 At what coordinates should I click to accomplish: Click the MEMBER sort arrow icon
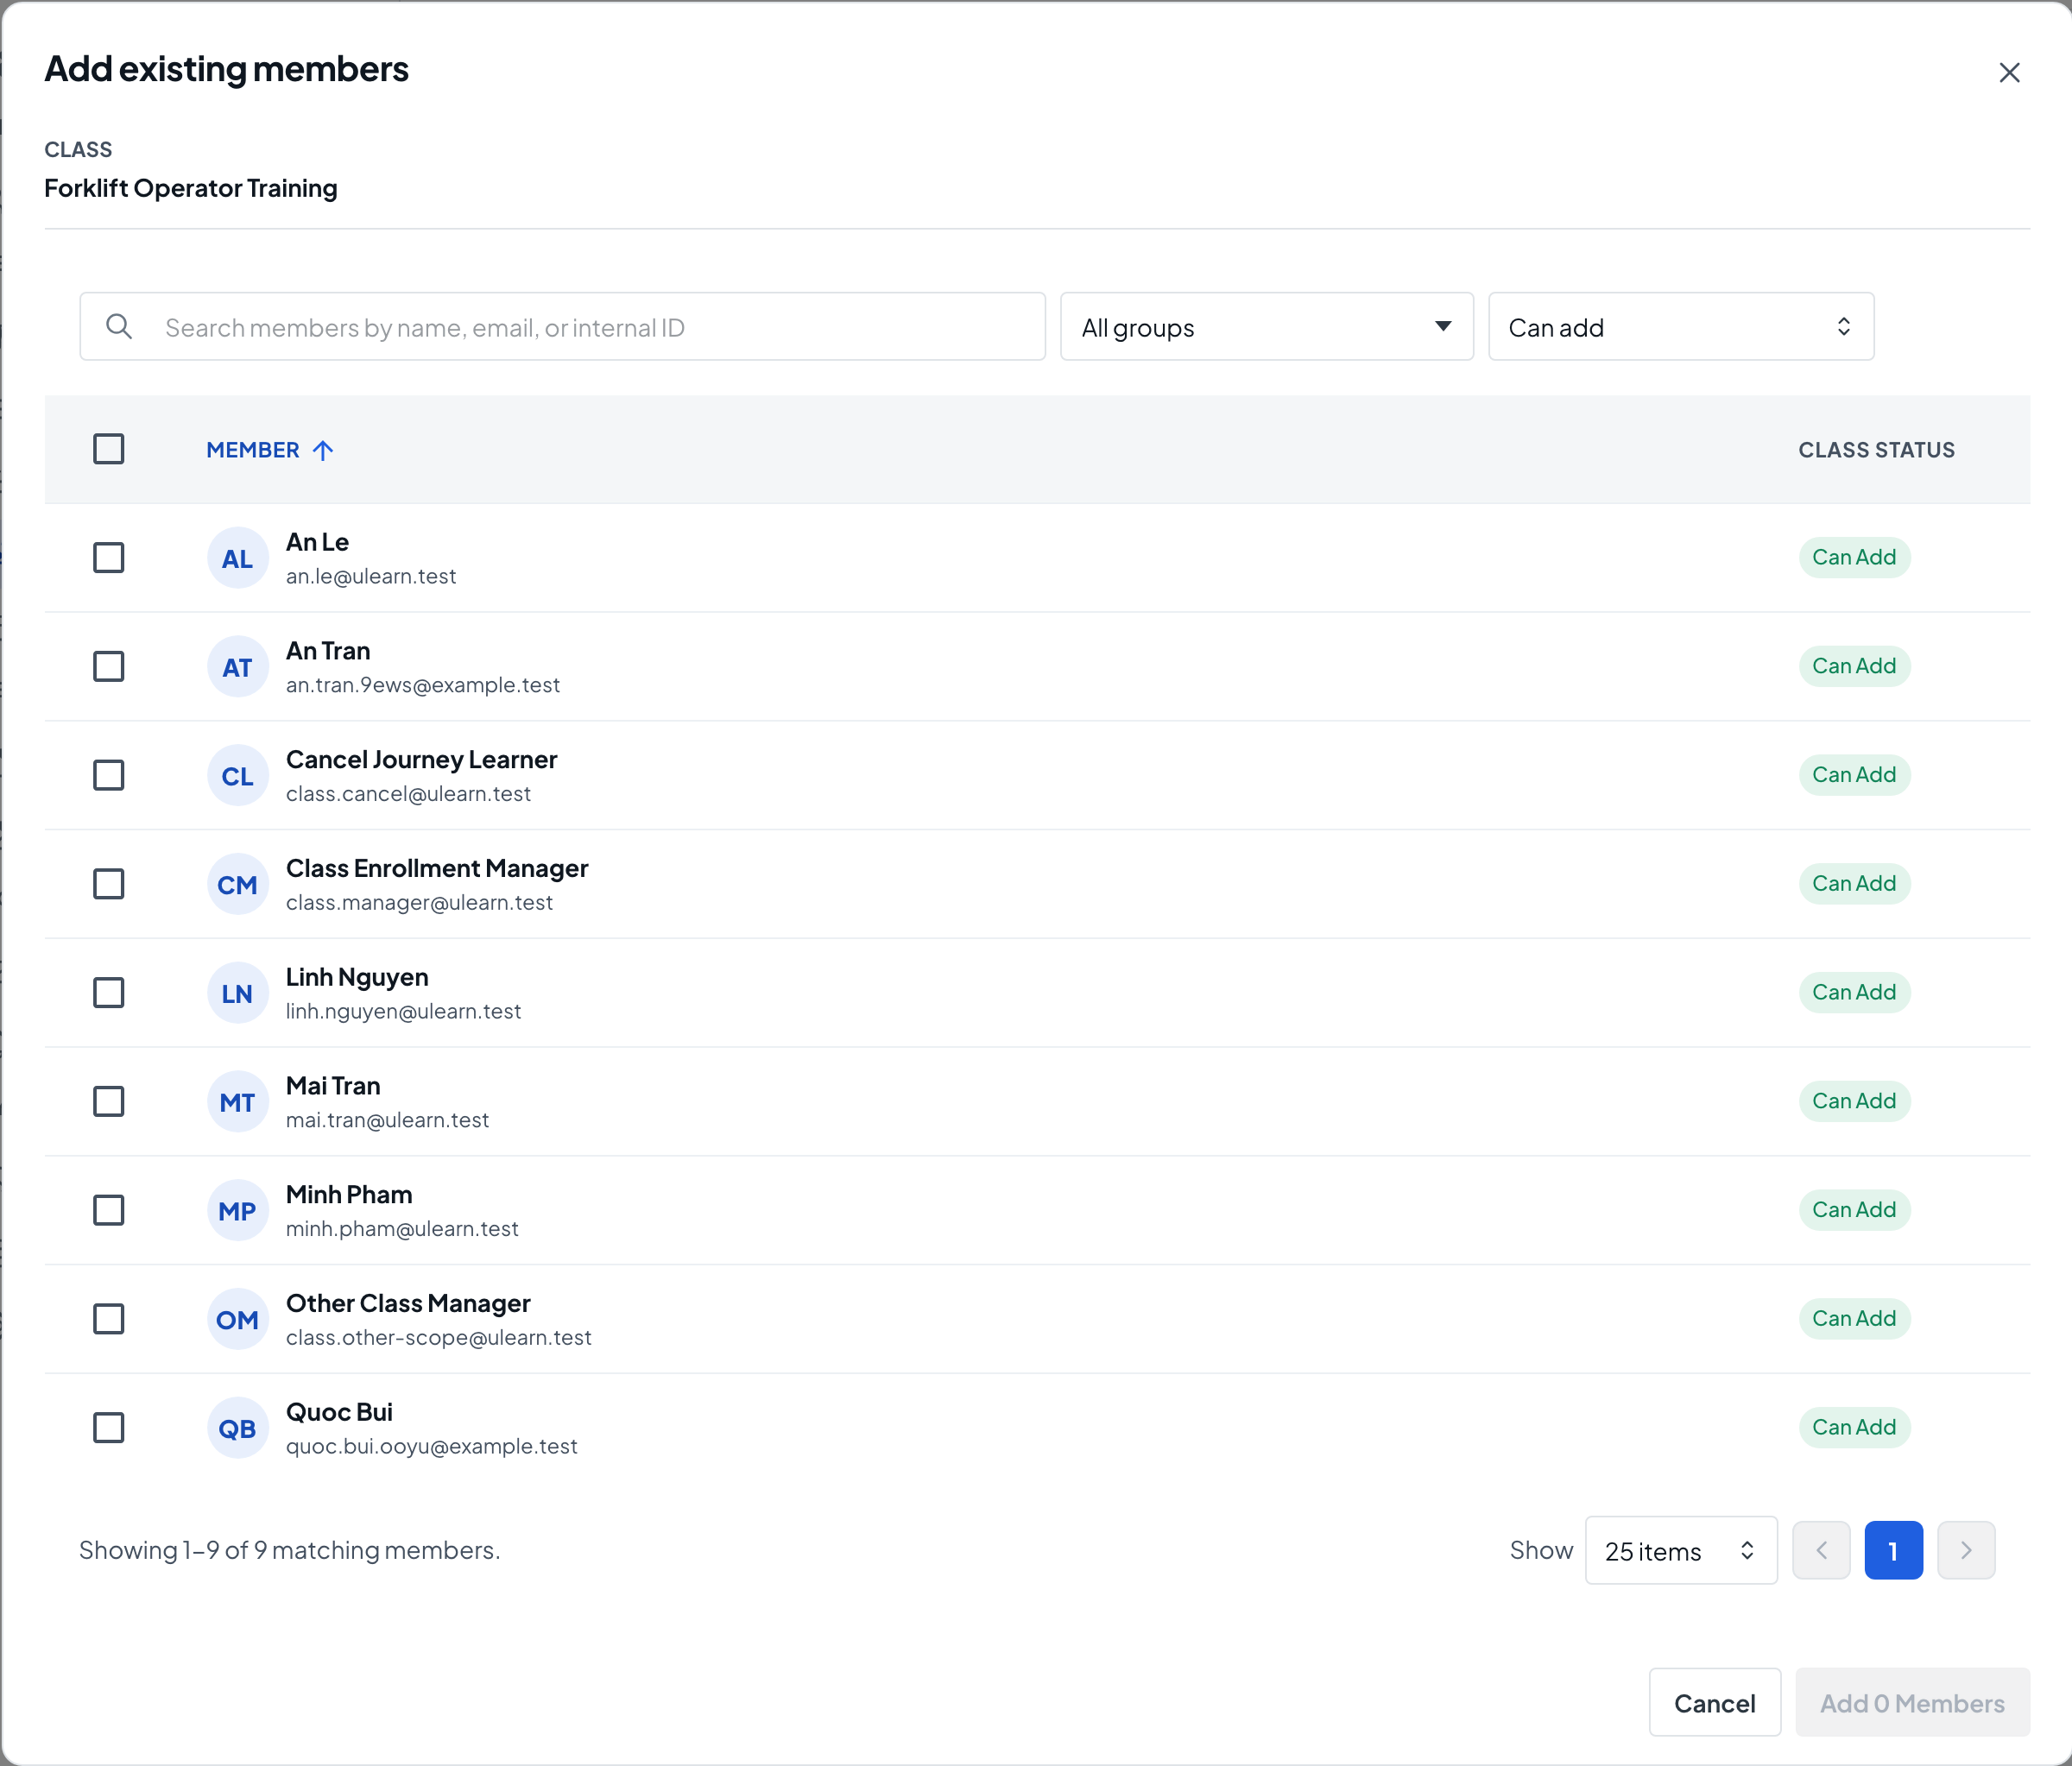click(x=322, y=450)
